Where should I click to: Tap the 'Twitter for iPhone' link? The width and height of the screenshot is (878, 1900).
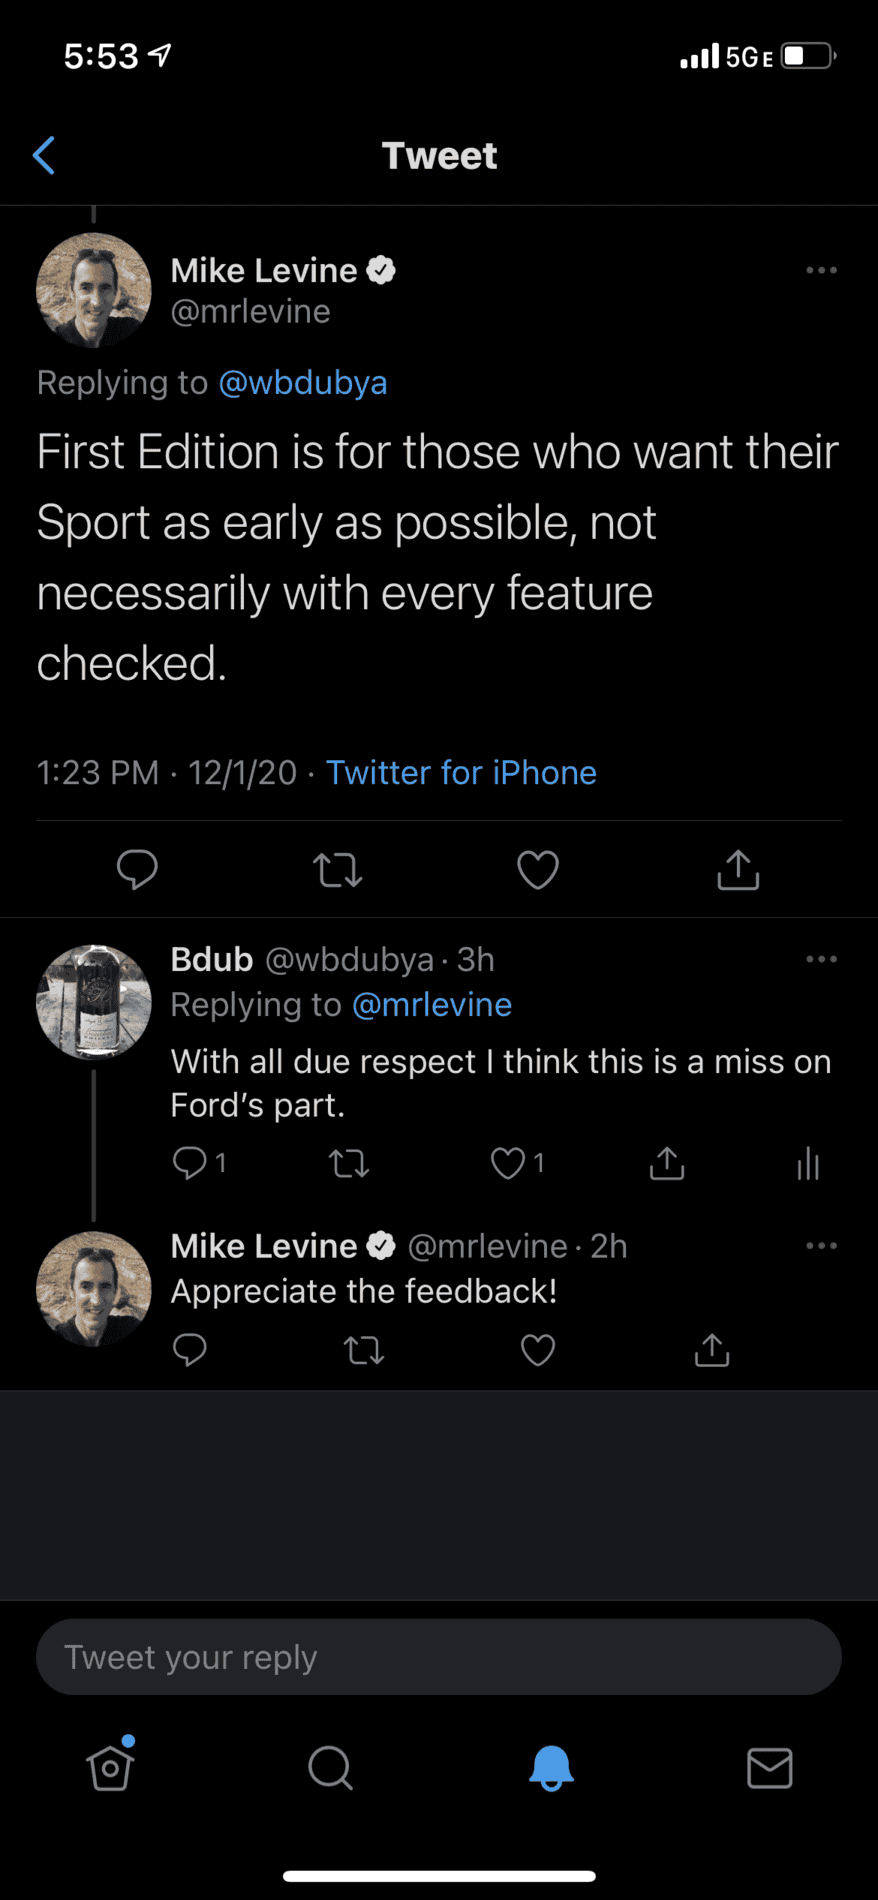(x=461, y=773)
